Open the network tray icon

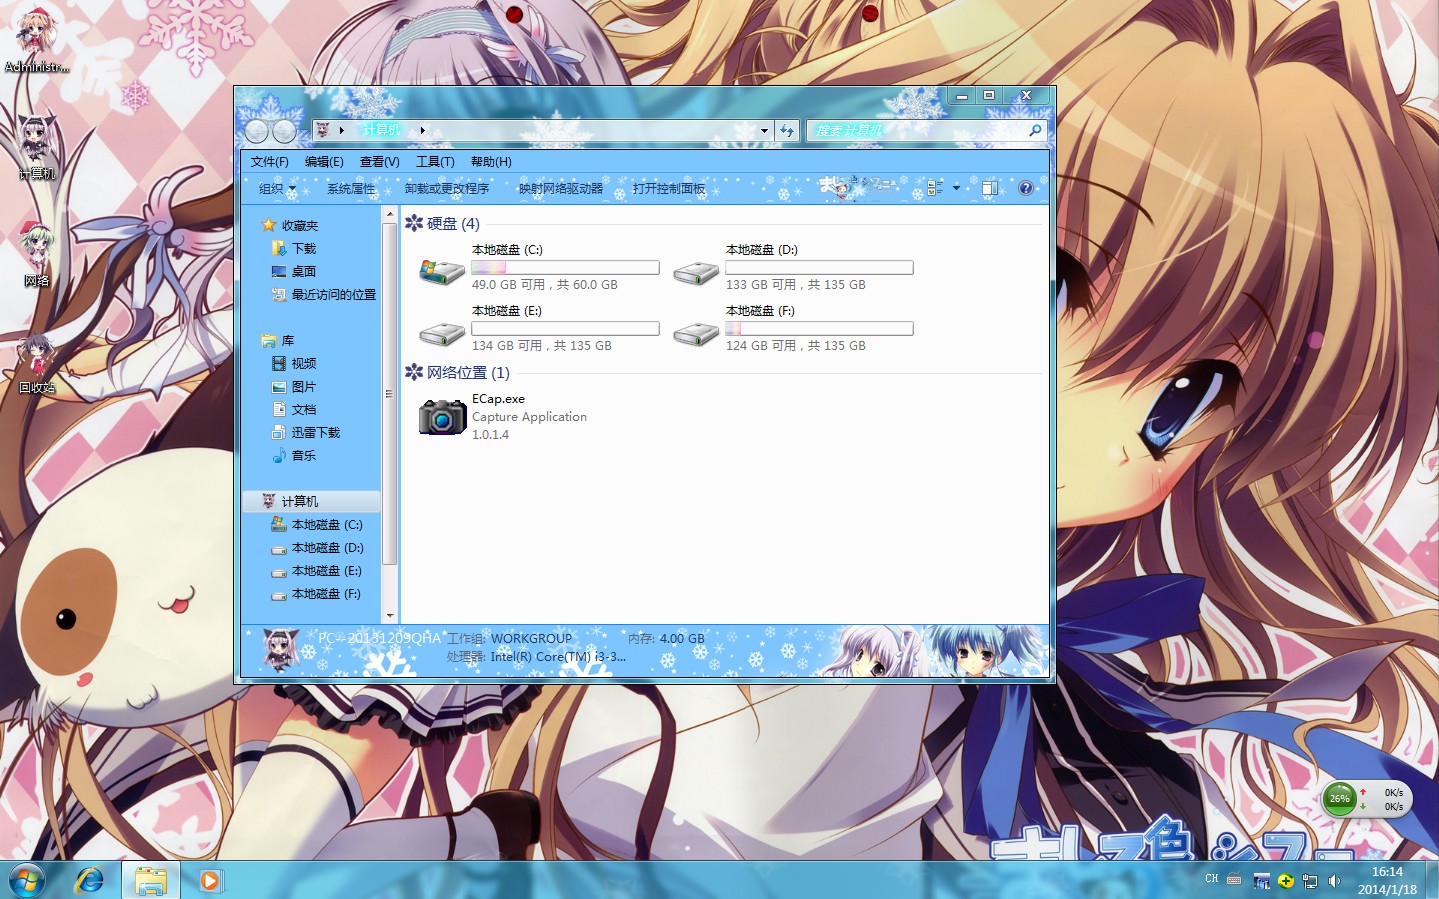[1310, 881]
